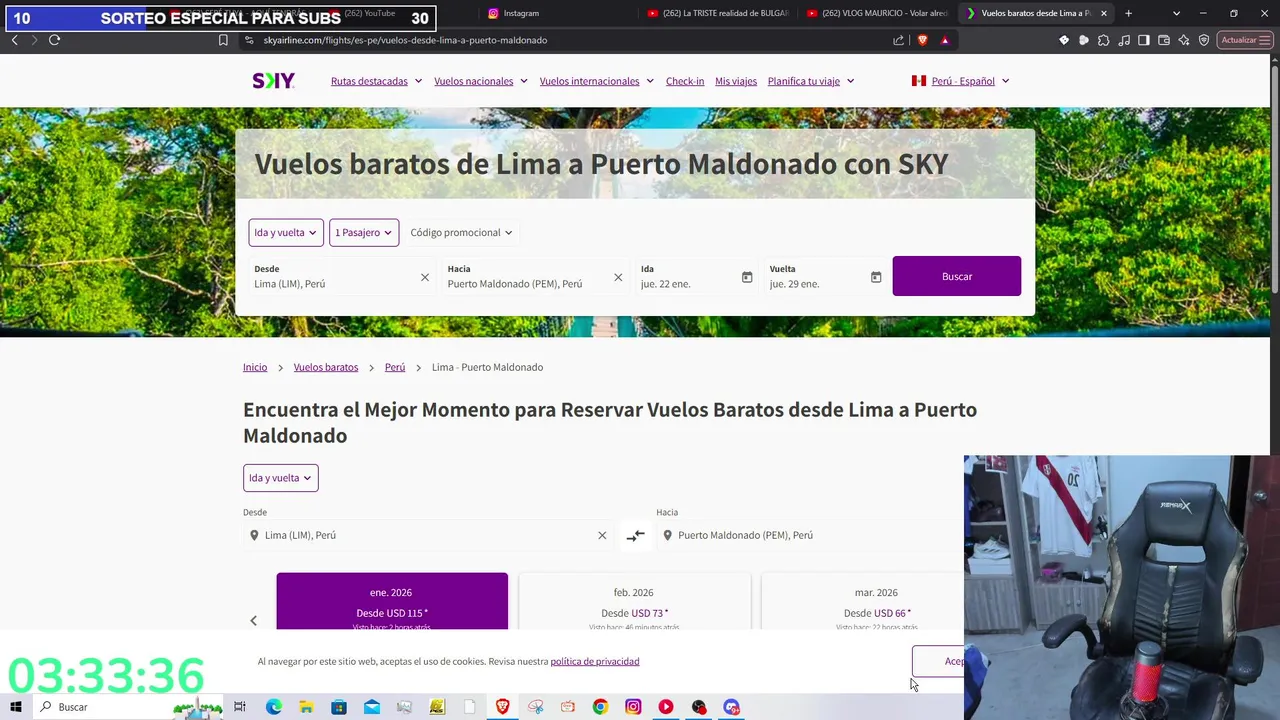Image resolution: width=1280 pixels, height=720 pixels.
Task: Open the 1 Pasajero dropdown
Action: (x=363, y=233)
